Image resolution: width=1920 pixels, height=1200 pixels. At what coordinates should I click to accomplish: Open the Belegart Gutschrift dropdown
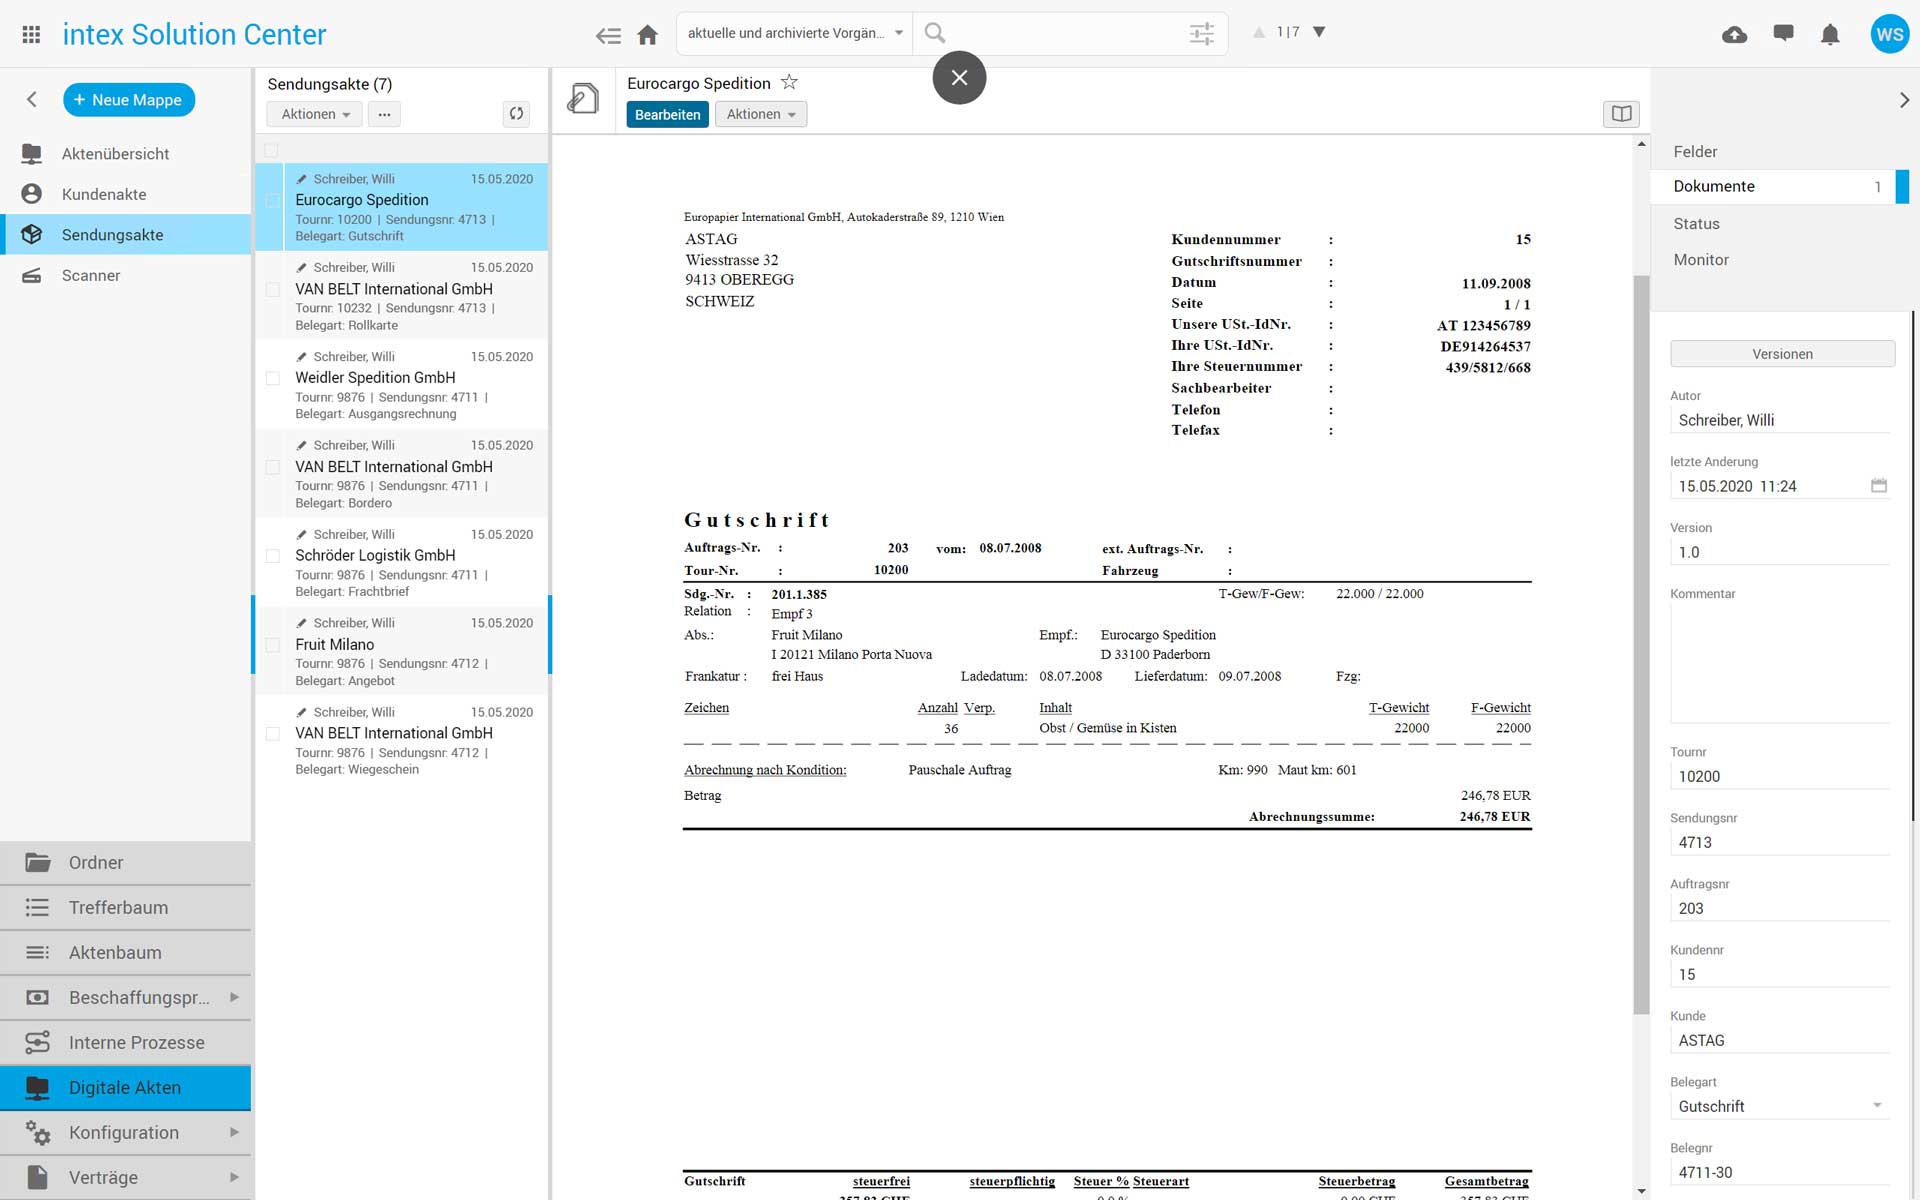(1780, 1106)
